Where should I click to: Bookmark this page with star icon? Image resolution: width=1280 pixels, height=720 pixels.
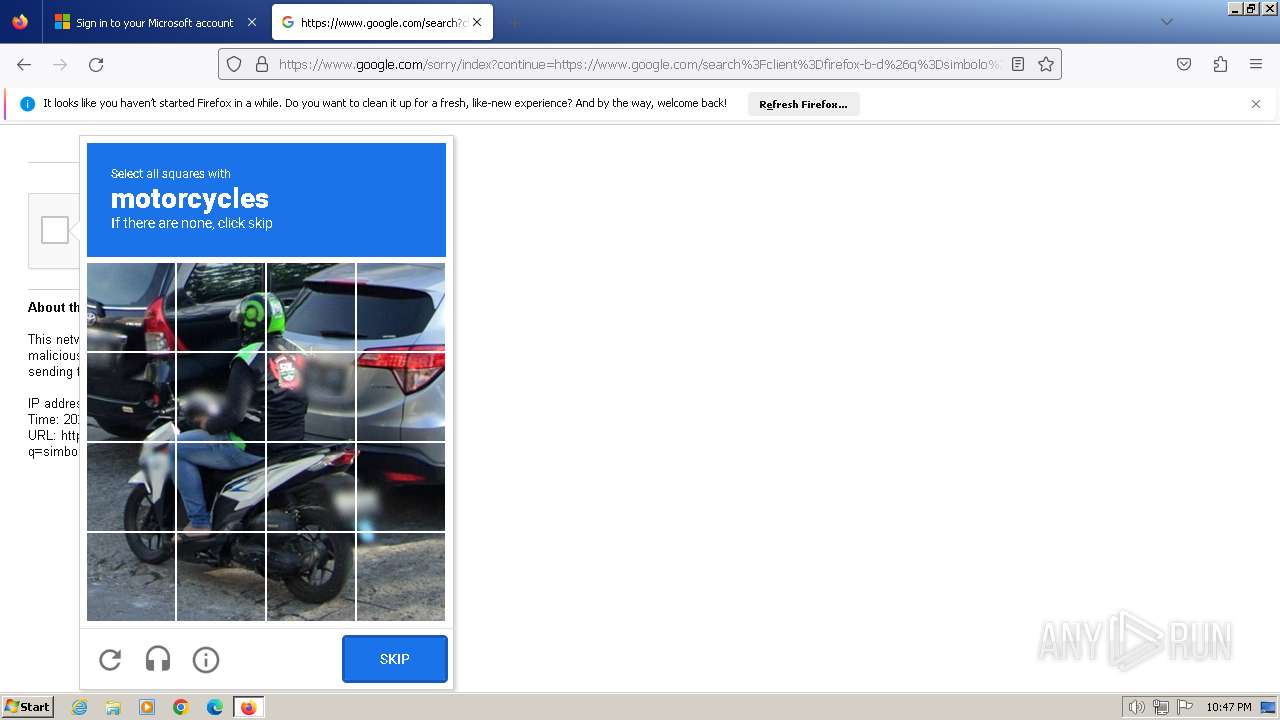pyautogui.click(x=1046, y=64)
